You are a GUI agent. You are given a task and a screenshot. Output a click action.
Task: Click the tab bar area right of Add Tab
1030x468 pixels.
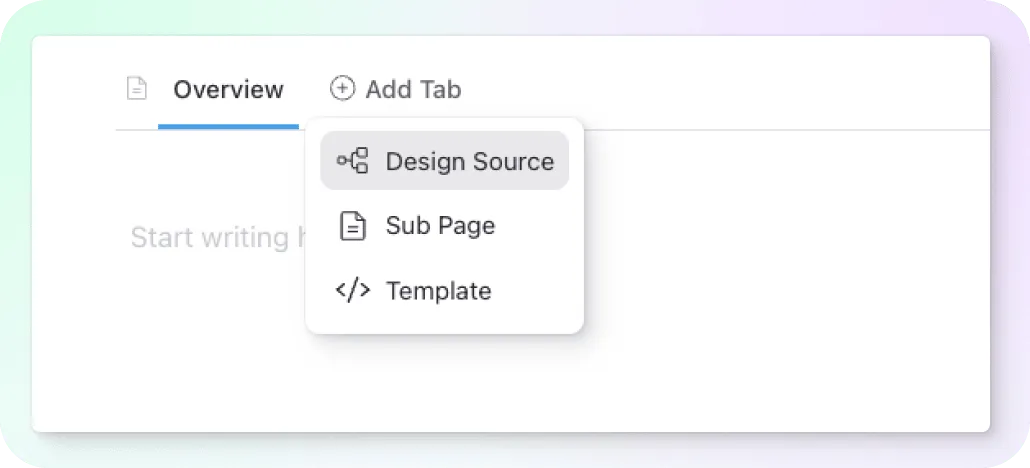[x=723, y=89]
